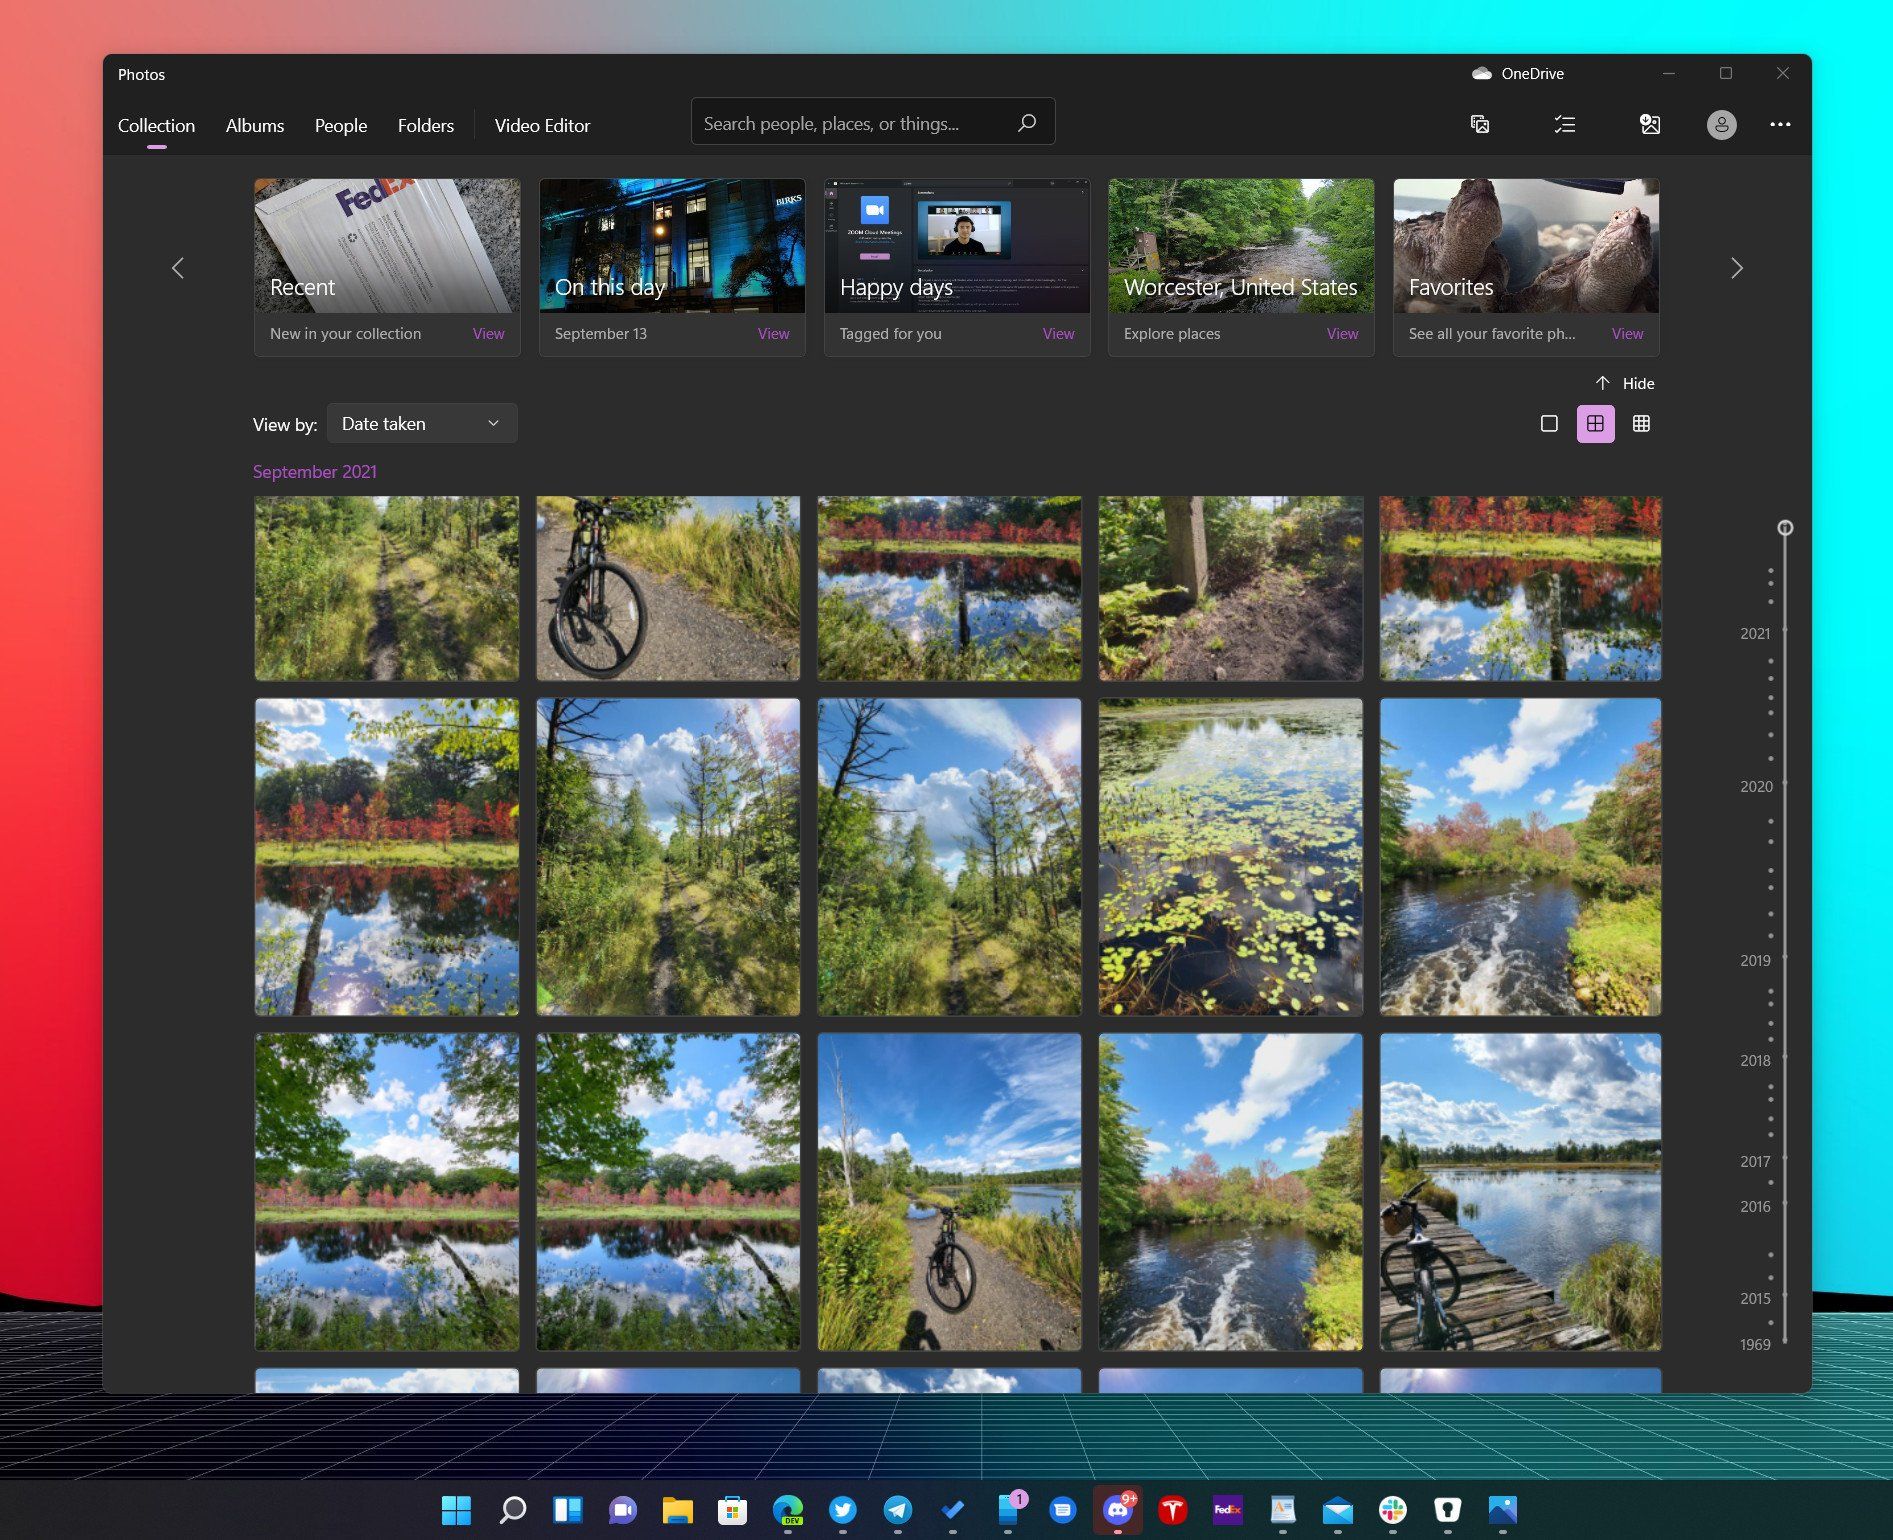Open the Video Editor tab
This screenshot has width=1893, height=1540.
[541, 125]
